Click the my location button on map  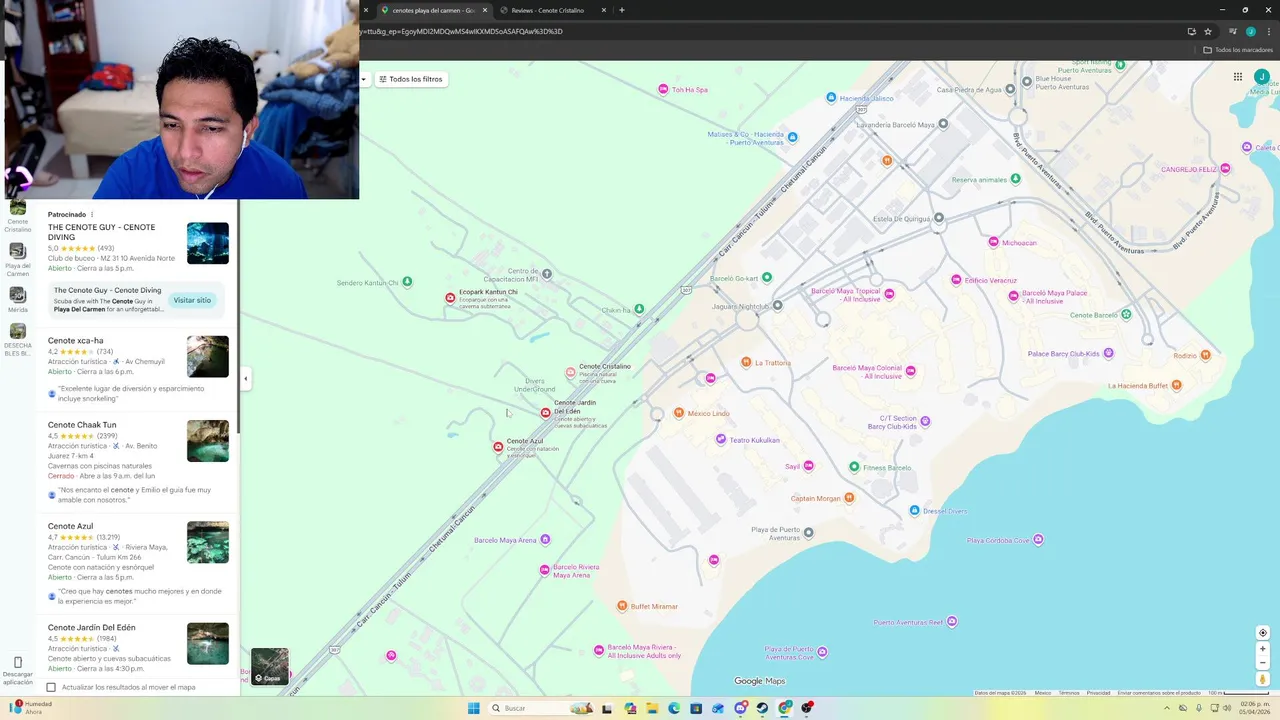(1263, 633)
